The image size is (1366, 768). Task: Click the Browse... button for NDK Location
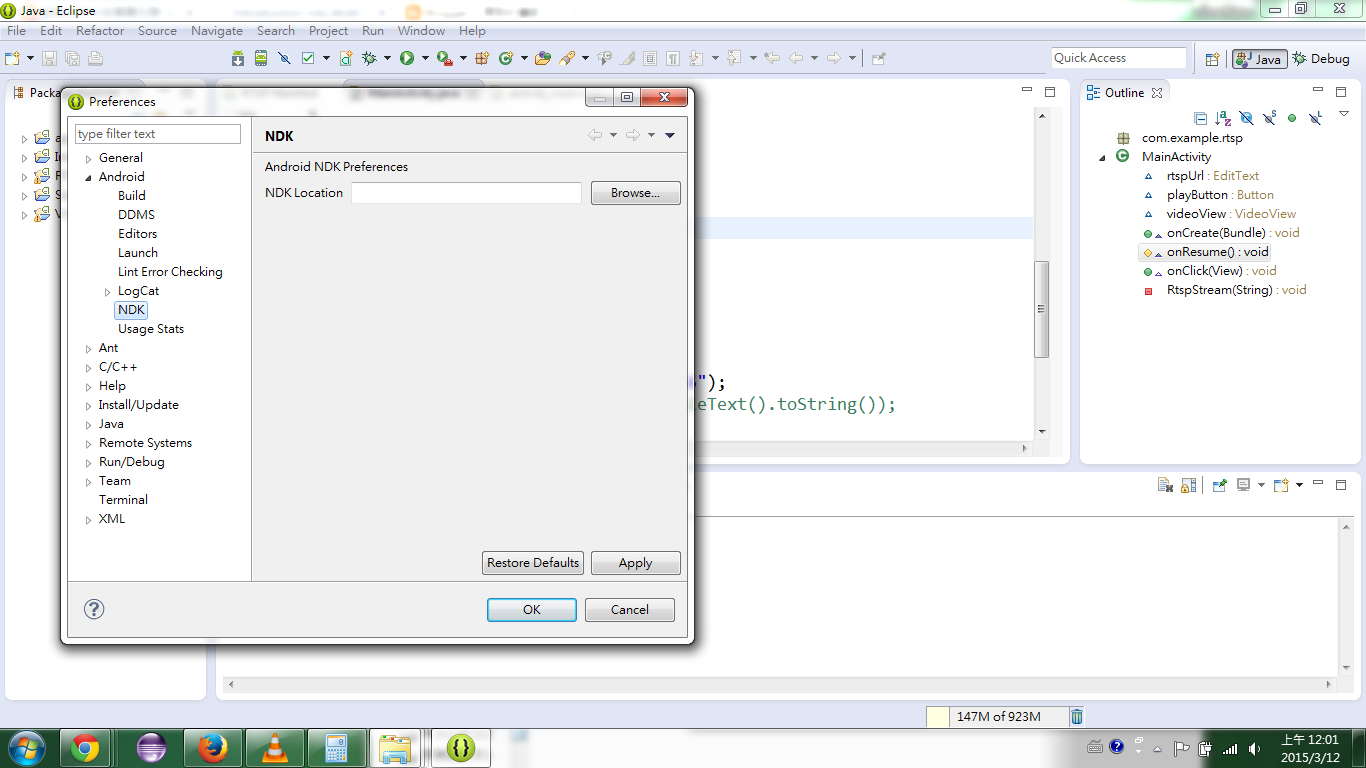pyautogui.click(x=636, y=193)
